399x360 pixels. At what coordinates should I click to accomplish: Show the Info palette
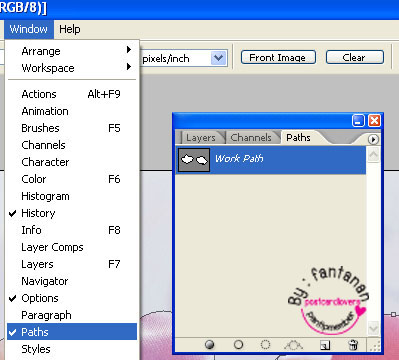(72, 230)
